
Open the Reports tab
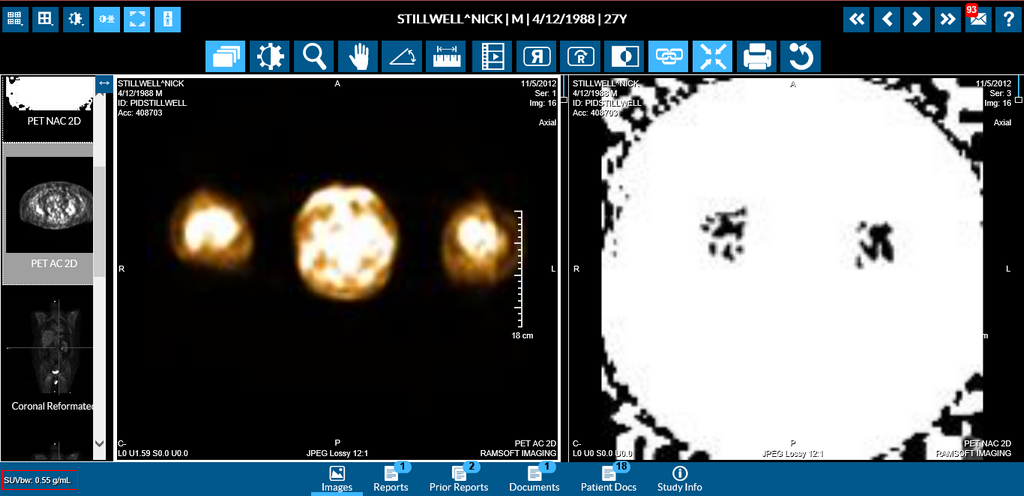tap(390, 478)
